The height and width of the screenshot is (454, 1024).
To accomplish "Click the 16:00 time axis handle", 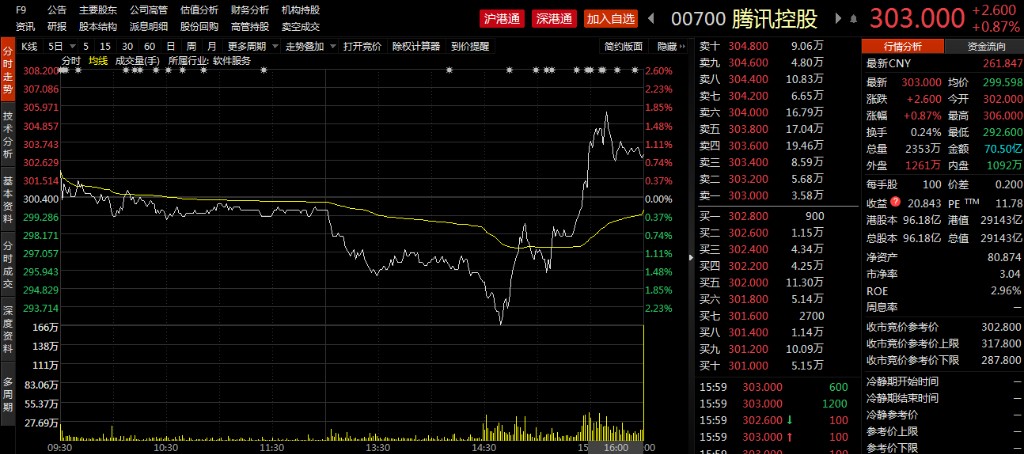I will click(616, 448).
